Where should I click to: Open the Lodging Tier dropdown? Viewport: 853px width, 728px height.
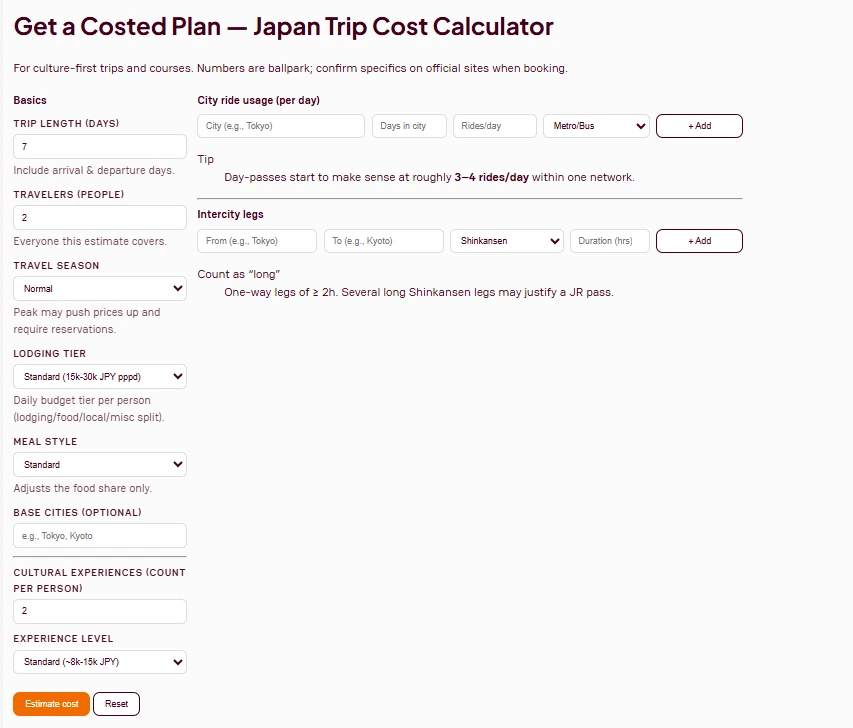99,377
